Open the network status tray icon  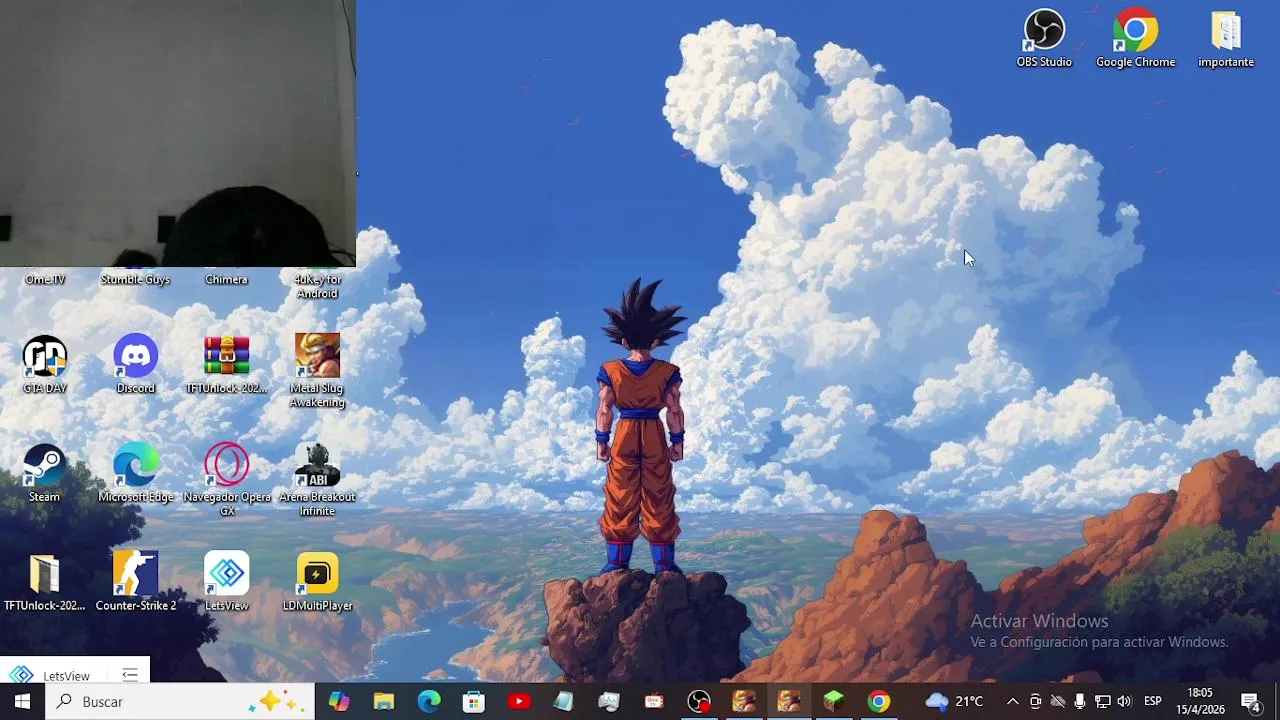1102,702
